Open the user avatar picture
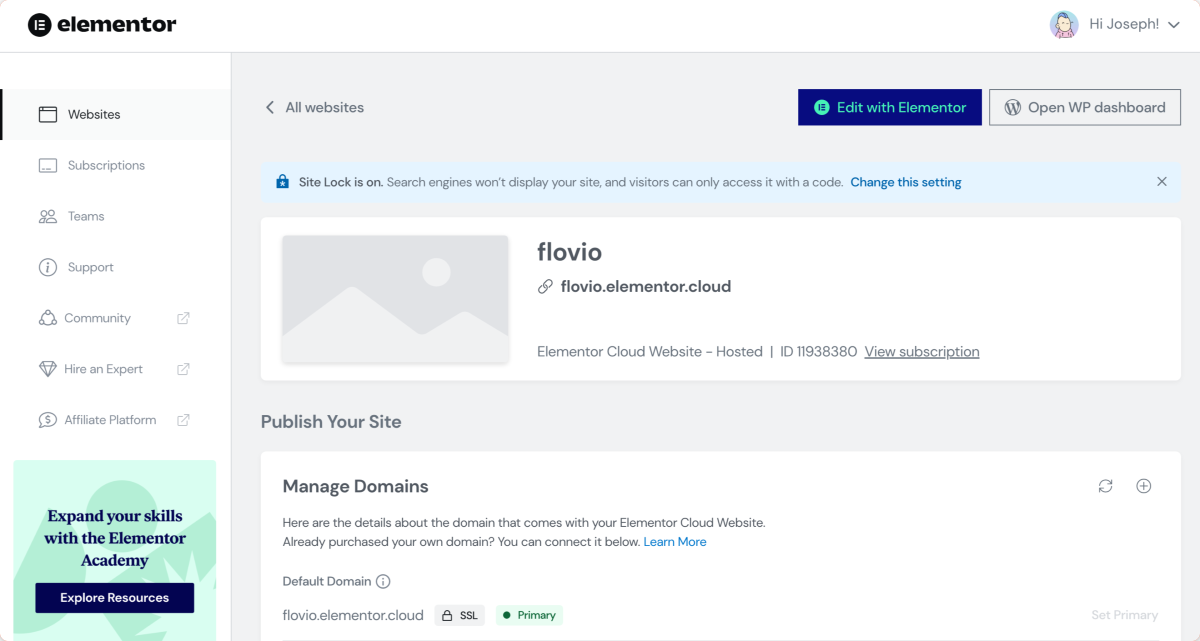Viewport: 1200px width, 641px height. pyautogui.click(x=1064, y=25)
